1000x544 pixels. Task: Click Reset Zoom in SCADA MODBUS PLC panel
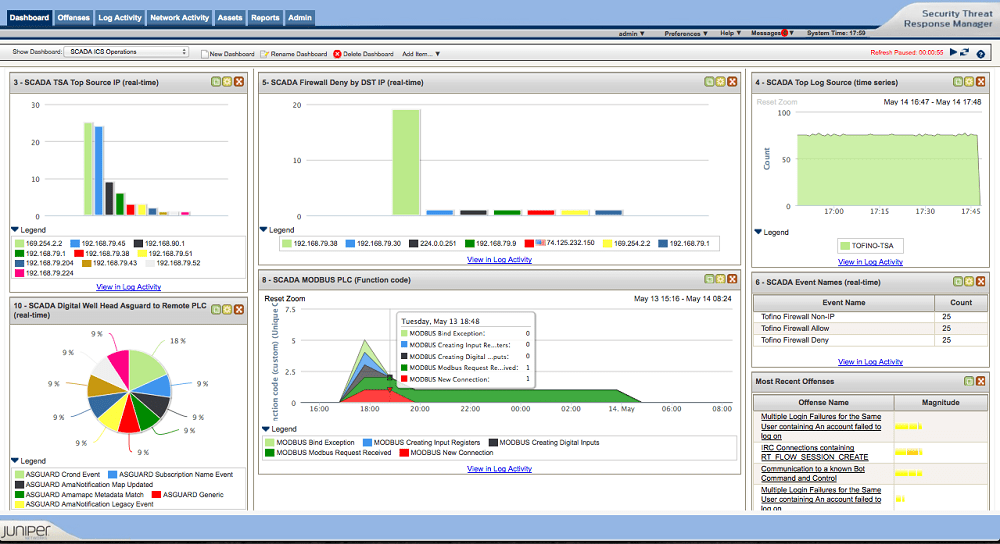(x=285, y=298)
